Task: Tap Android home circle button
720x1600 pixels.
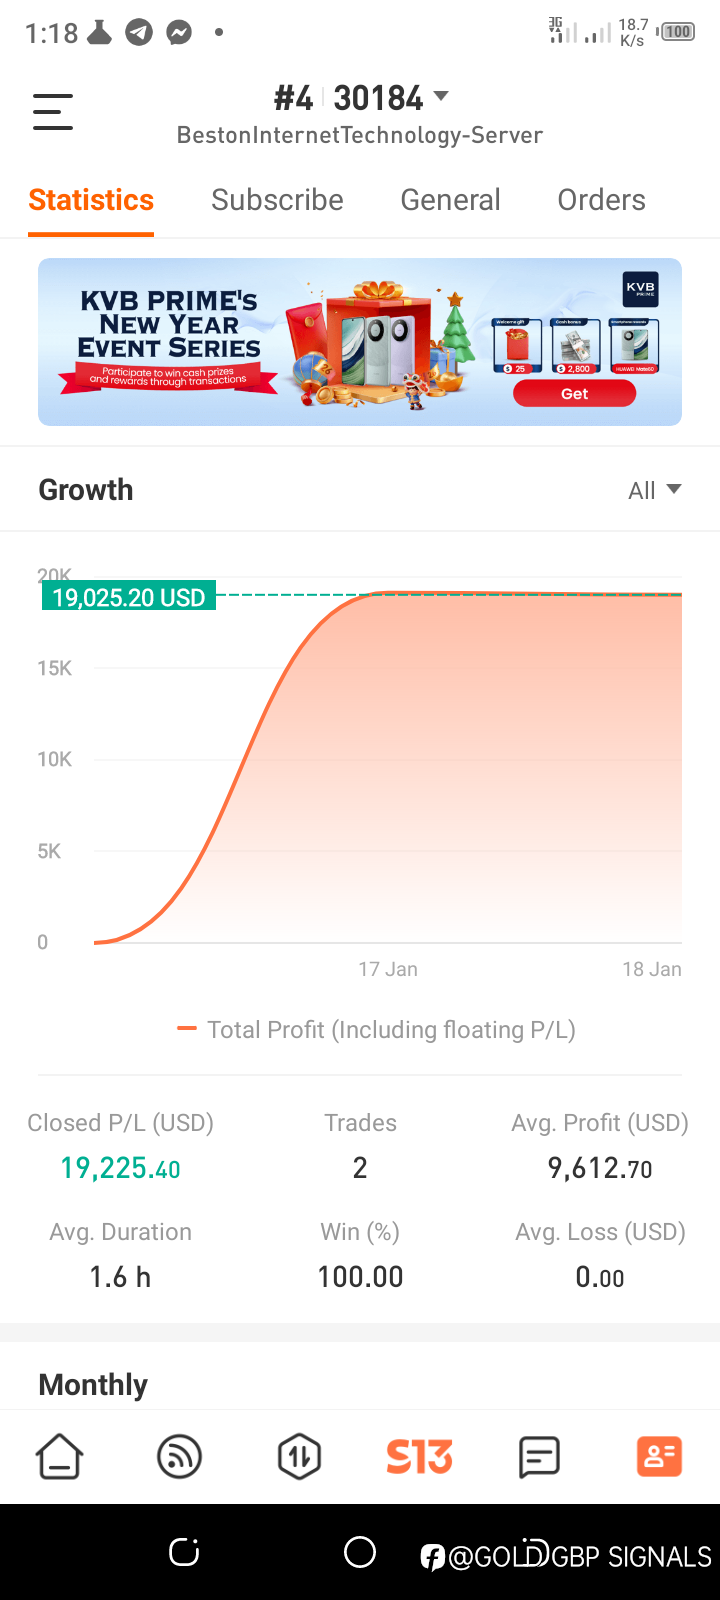Action: pos(360,1552)
